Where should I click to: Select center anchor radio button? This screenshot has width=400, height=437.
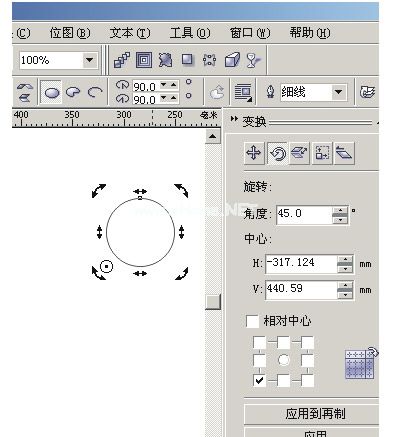[x=284, y=360]
